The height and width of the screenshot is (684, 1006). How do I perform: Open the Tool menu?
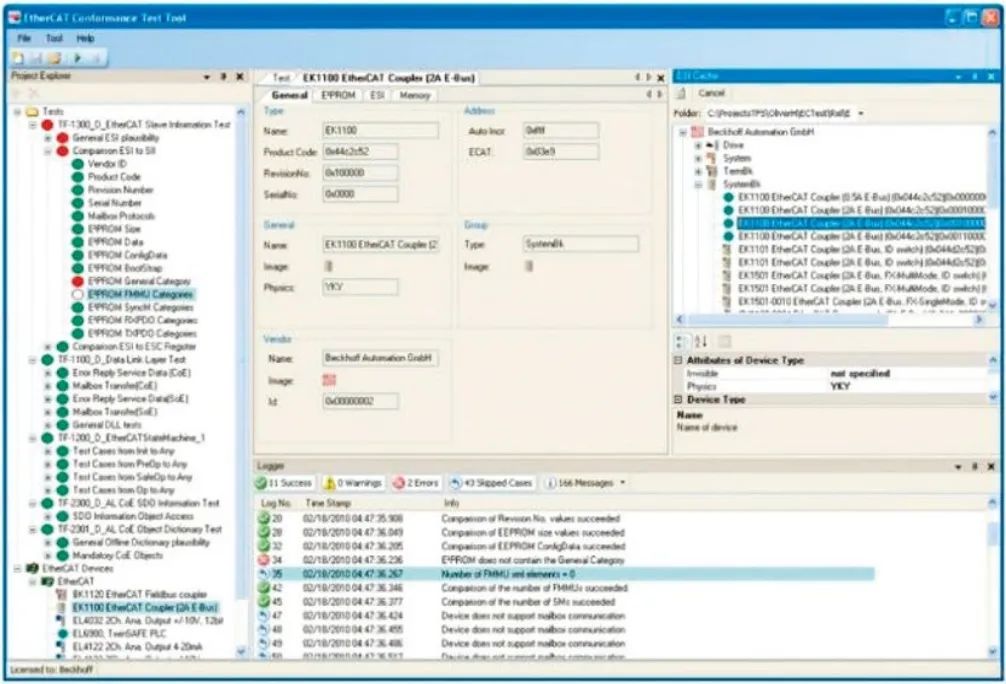tap(55, 38)
